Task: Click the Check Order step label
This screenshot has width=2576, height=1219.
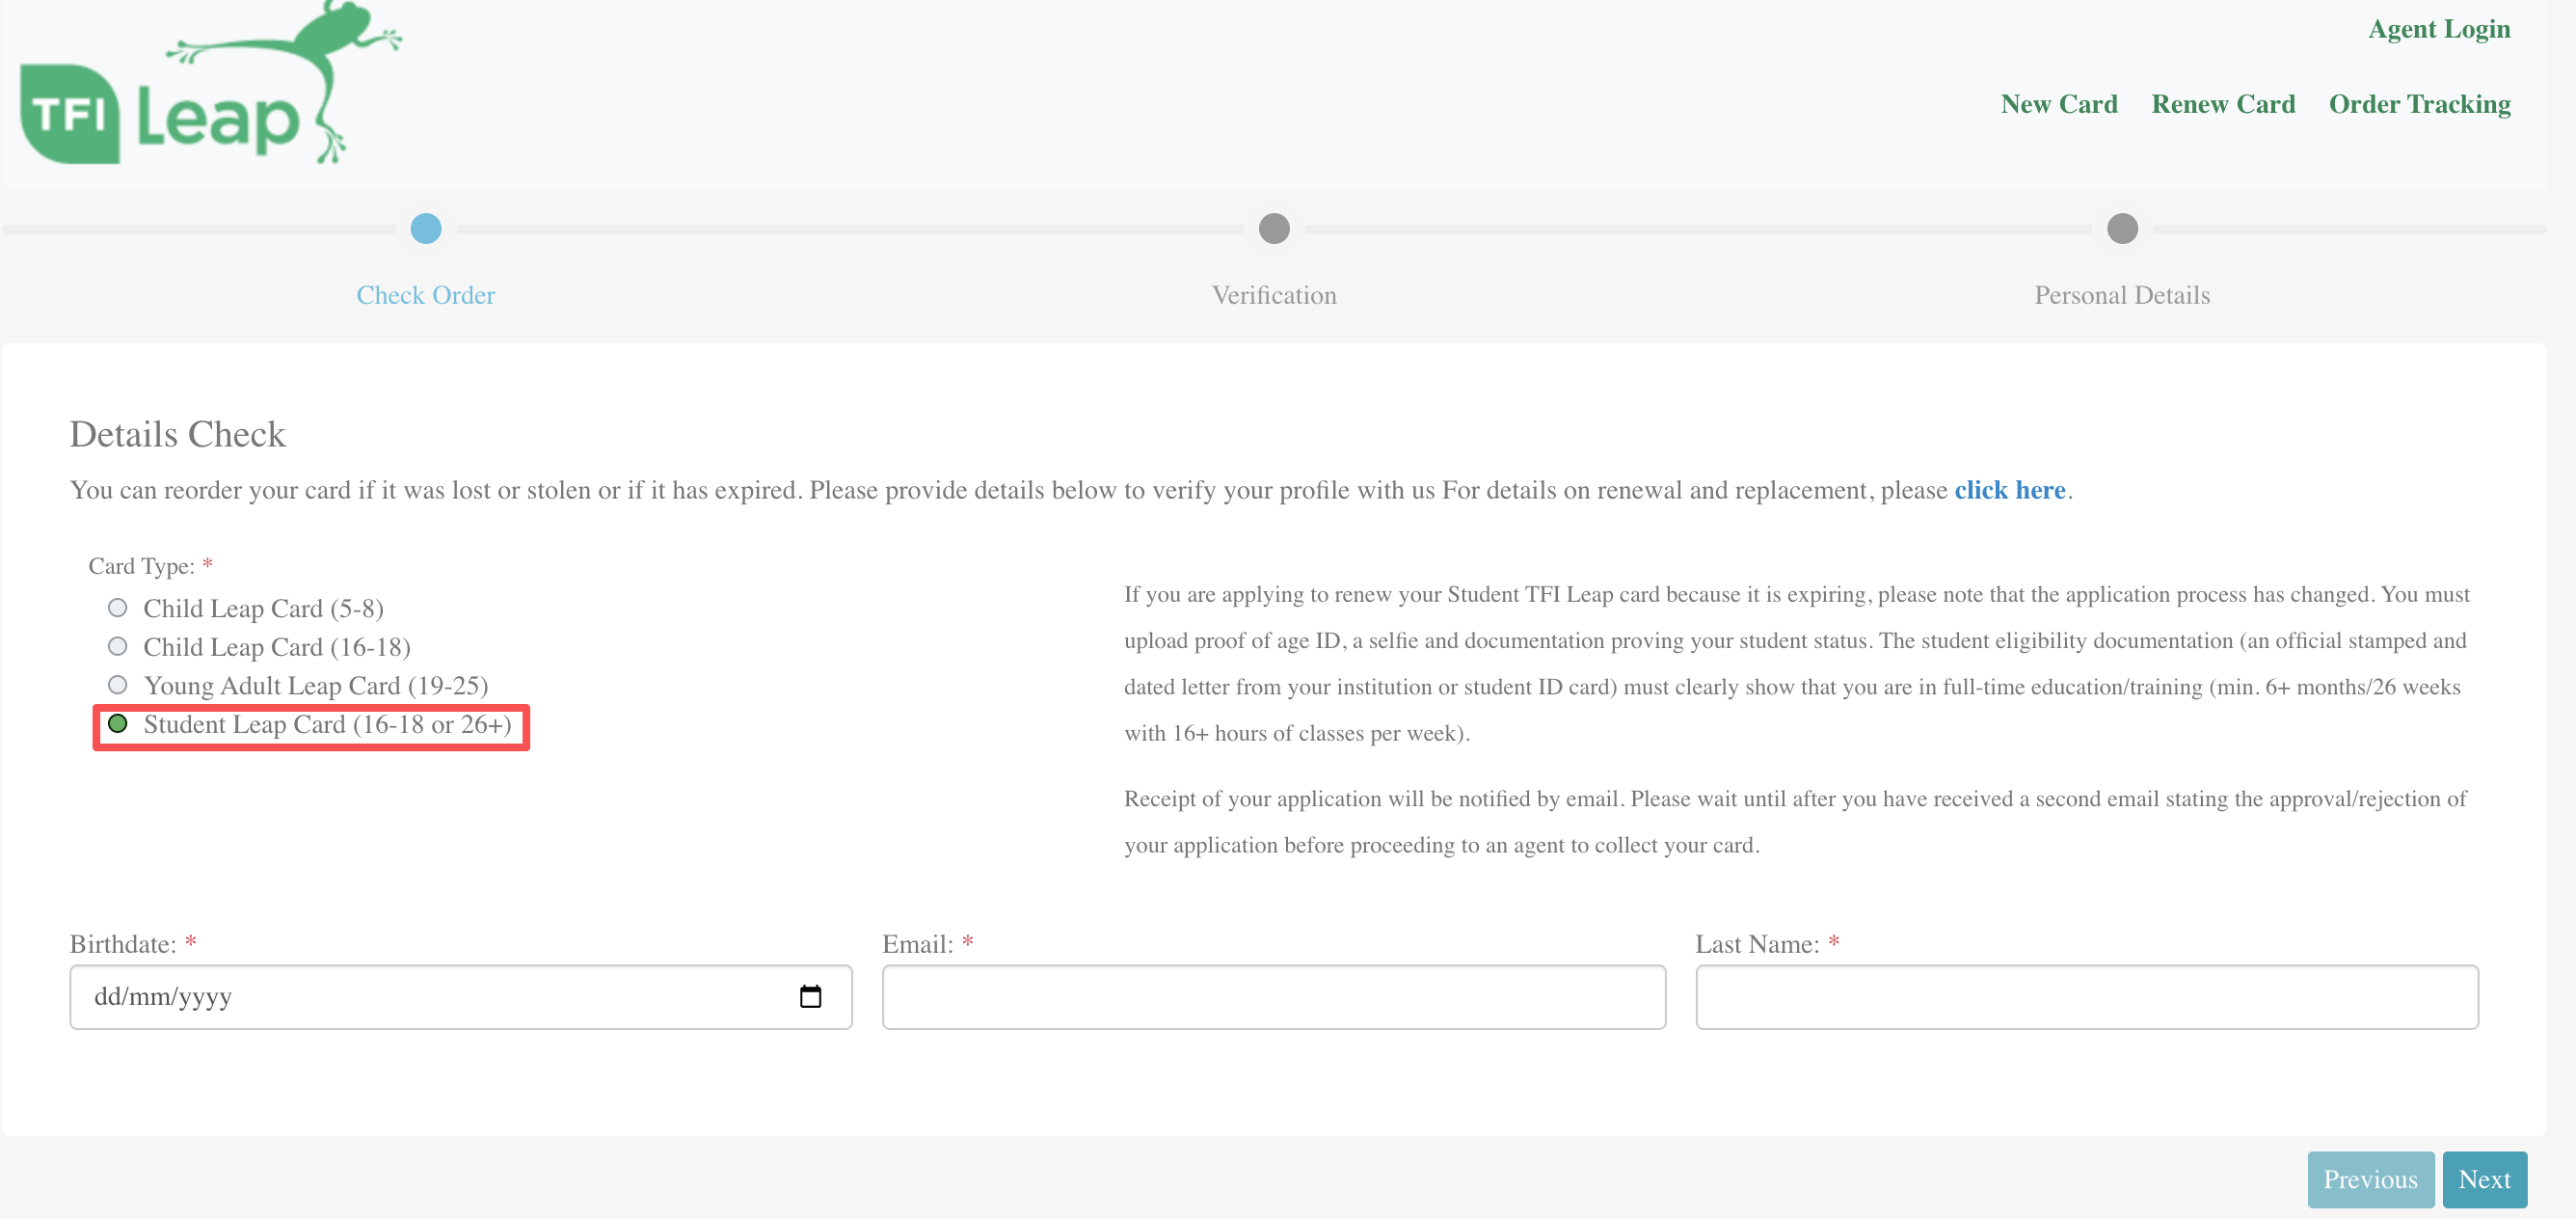Action: click(x=426, y=295)
